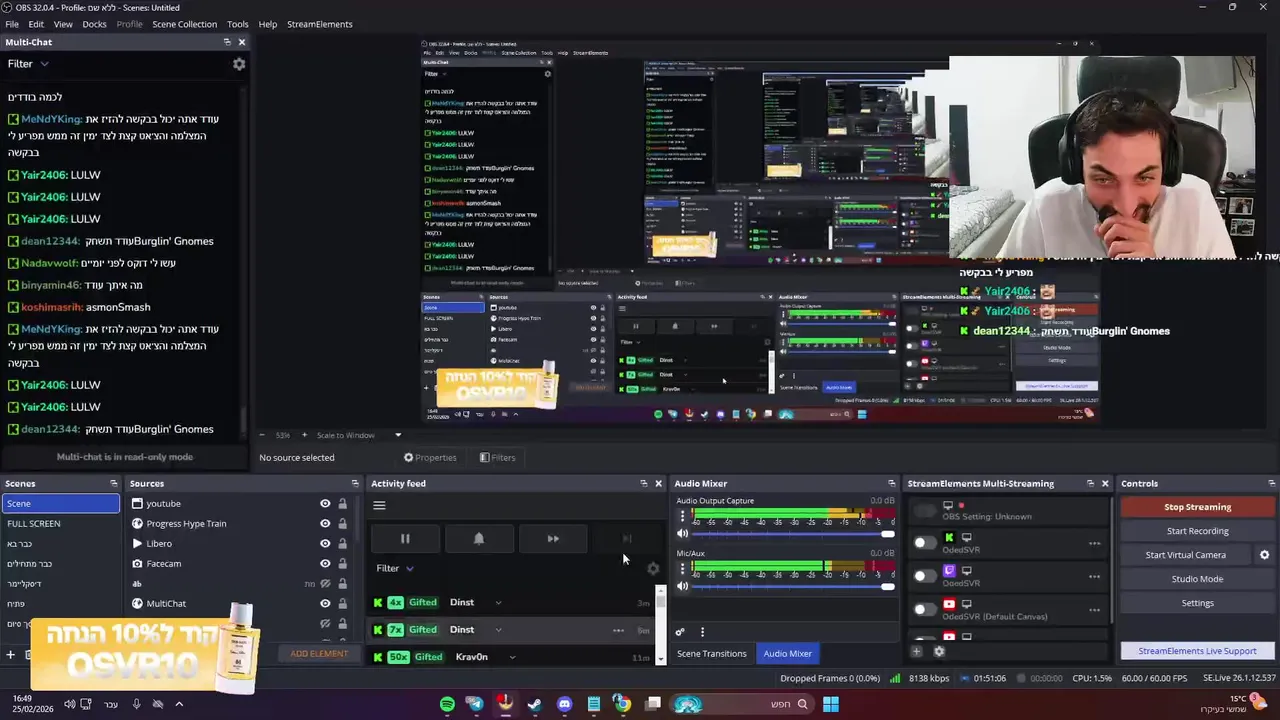This screenshot has width=1280, height=720.
Task: Hide the Progress Hype Train source
Action: (325, 524)
